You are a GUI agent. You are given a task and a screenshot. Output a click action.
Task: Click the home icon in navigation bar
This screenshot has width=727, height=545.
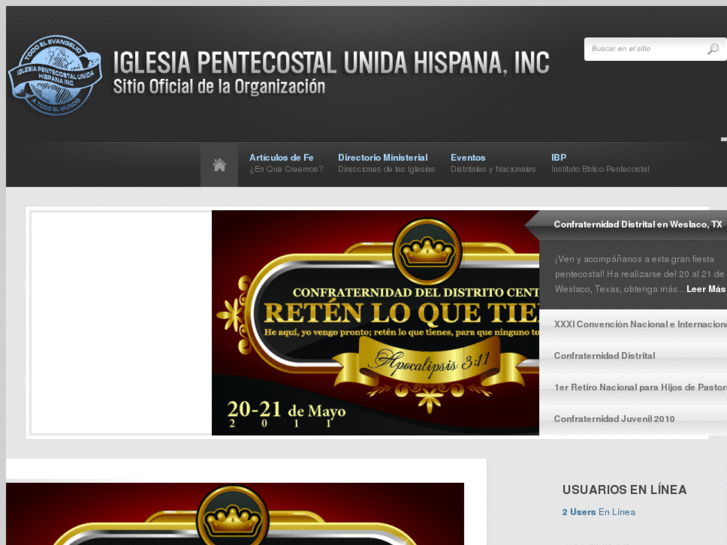pos(219,165)
